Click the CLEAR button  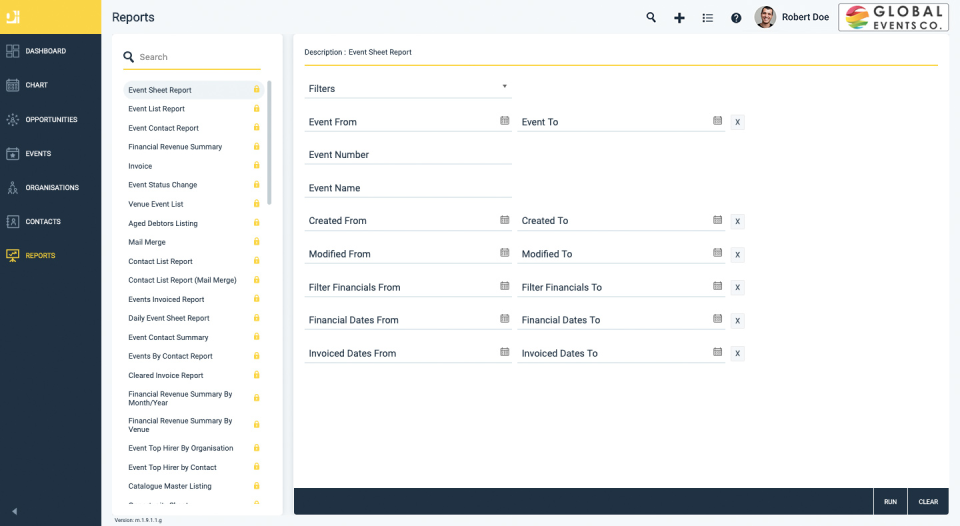point(928,502)
